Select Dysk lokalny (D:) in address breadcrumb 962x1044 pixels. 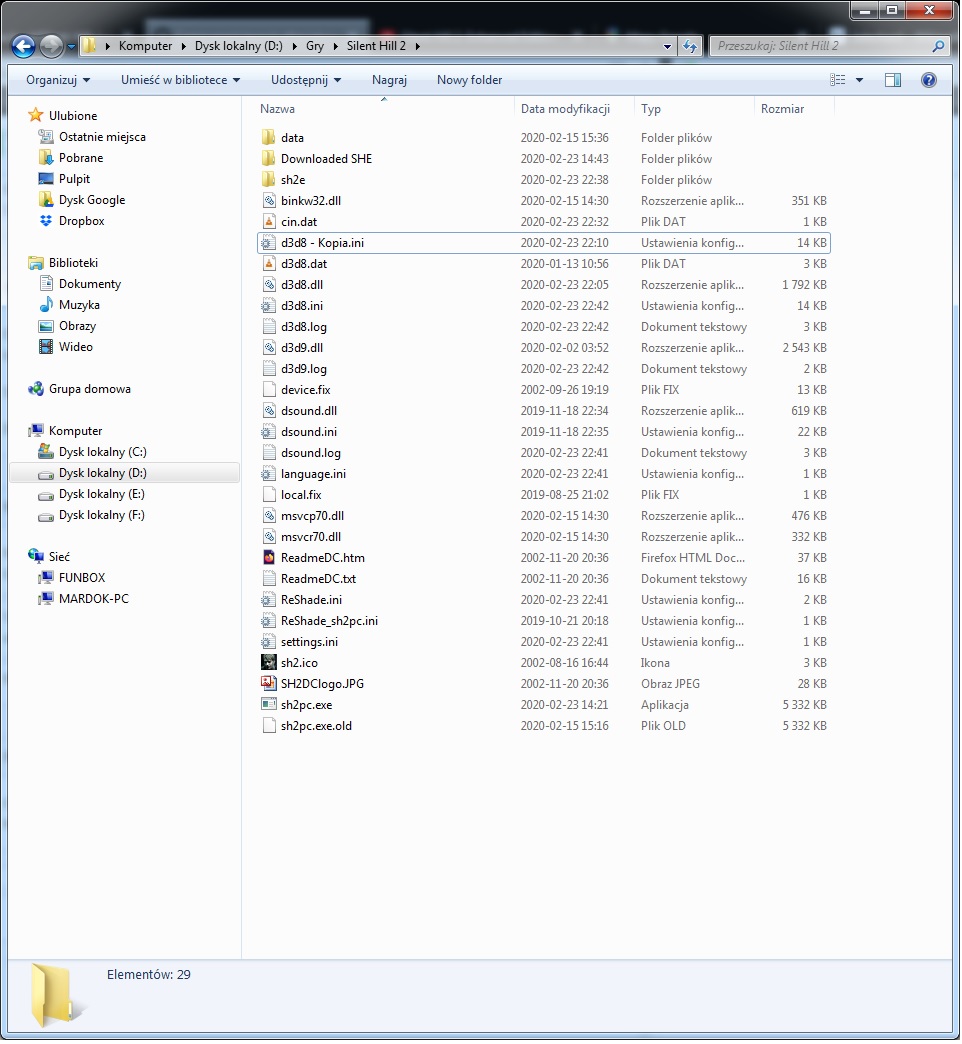(x=238, y=46)
